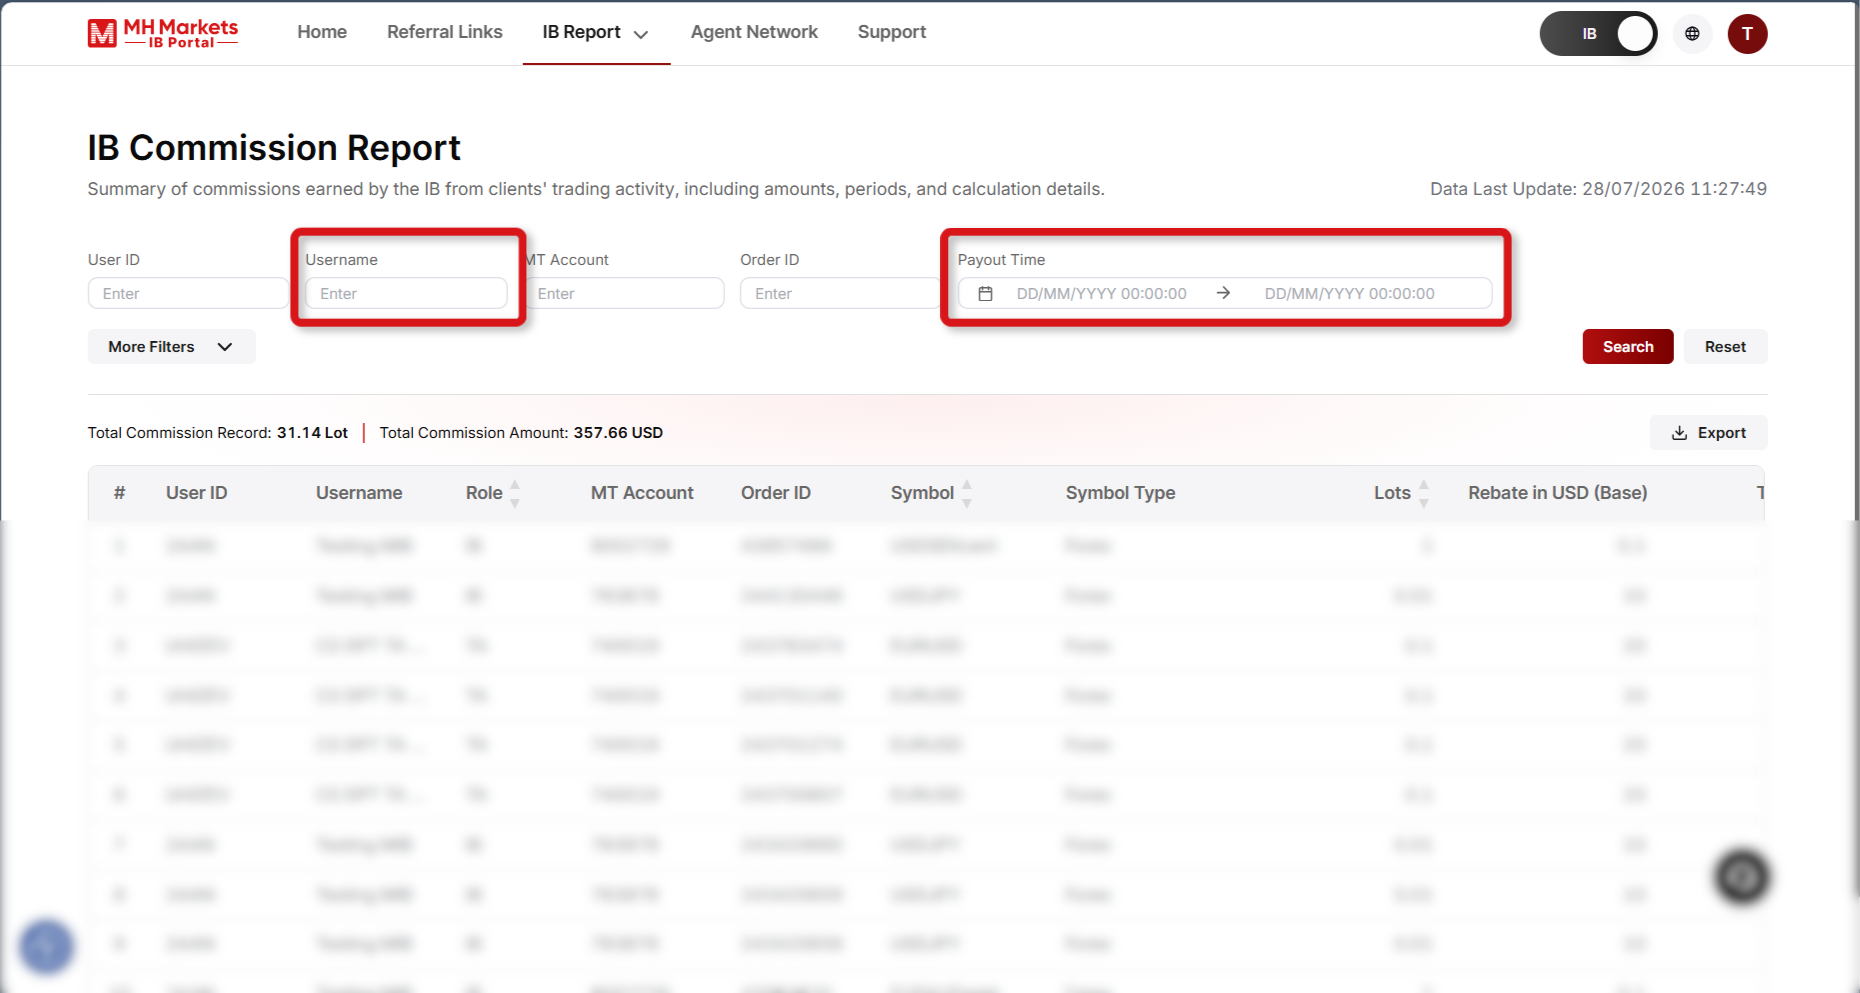The height and width of the screenshot is (993, 1860).
Task: Expand the More Filters dropdown
Action: pyautogui.click(x=171, y=347)
